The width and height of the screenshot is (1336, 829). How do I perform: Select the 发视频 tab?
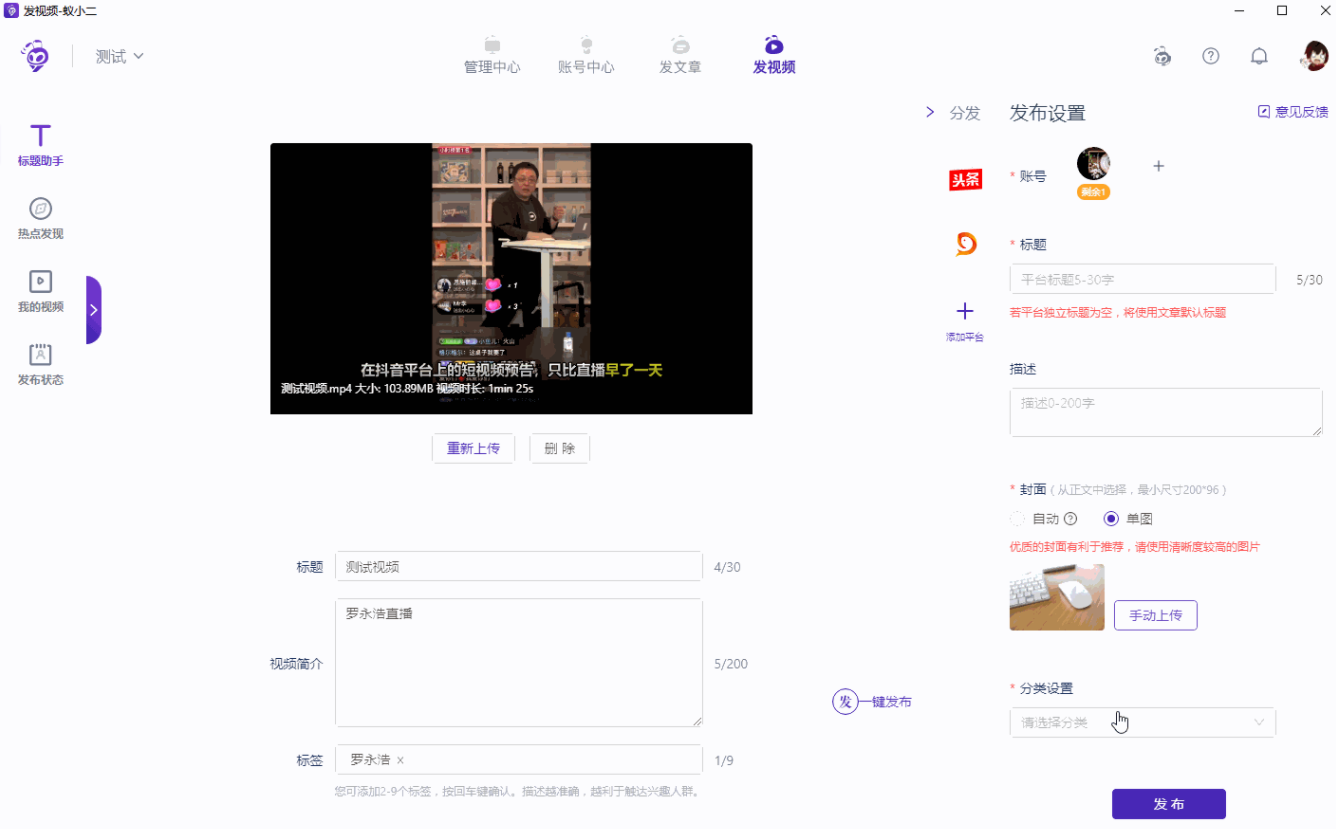(774, 56)
